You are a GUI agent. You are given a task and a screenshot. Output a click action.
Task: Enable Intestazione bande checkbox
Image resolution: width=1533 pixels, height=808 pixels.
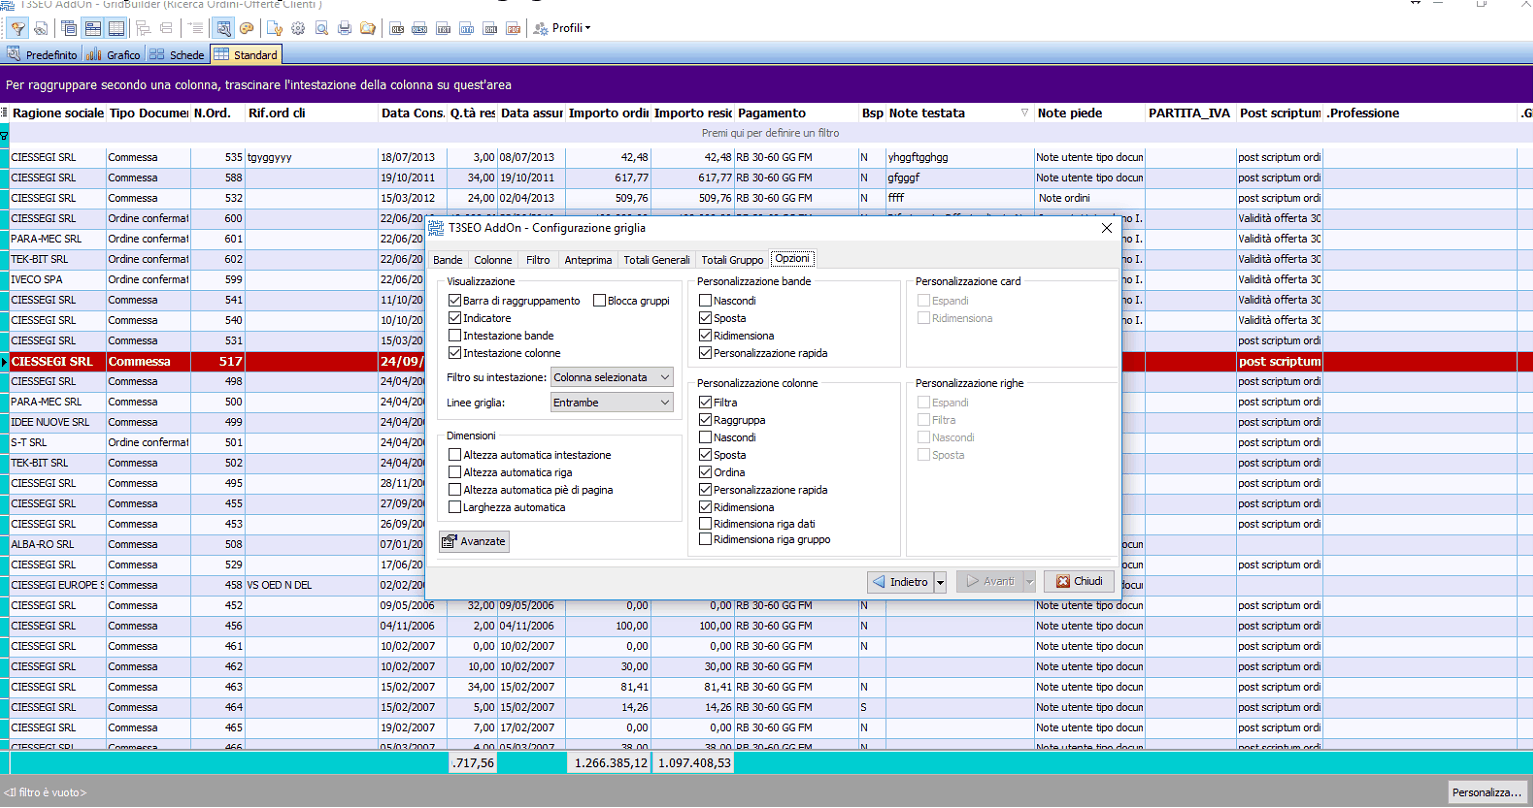(455, 336)
